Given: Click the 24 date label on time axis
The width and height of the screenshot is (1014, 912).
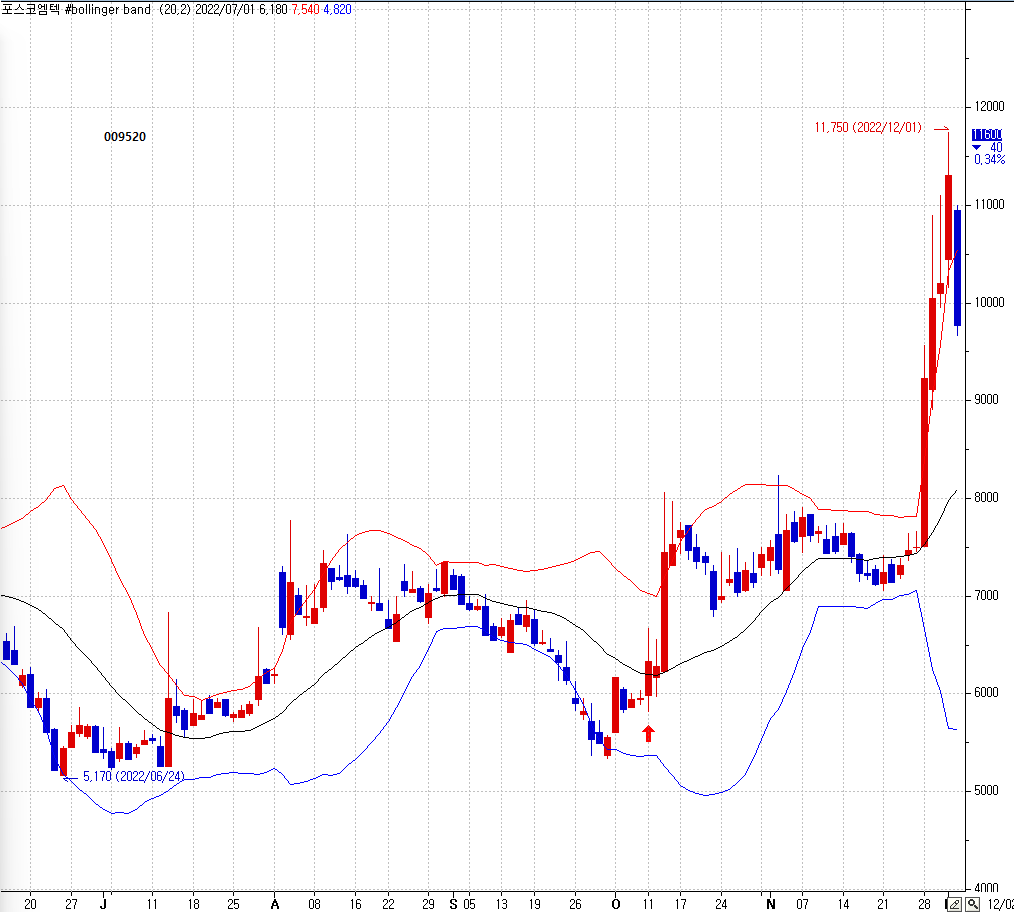Looking at the screenshot, I should [721, 904].
